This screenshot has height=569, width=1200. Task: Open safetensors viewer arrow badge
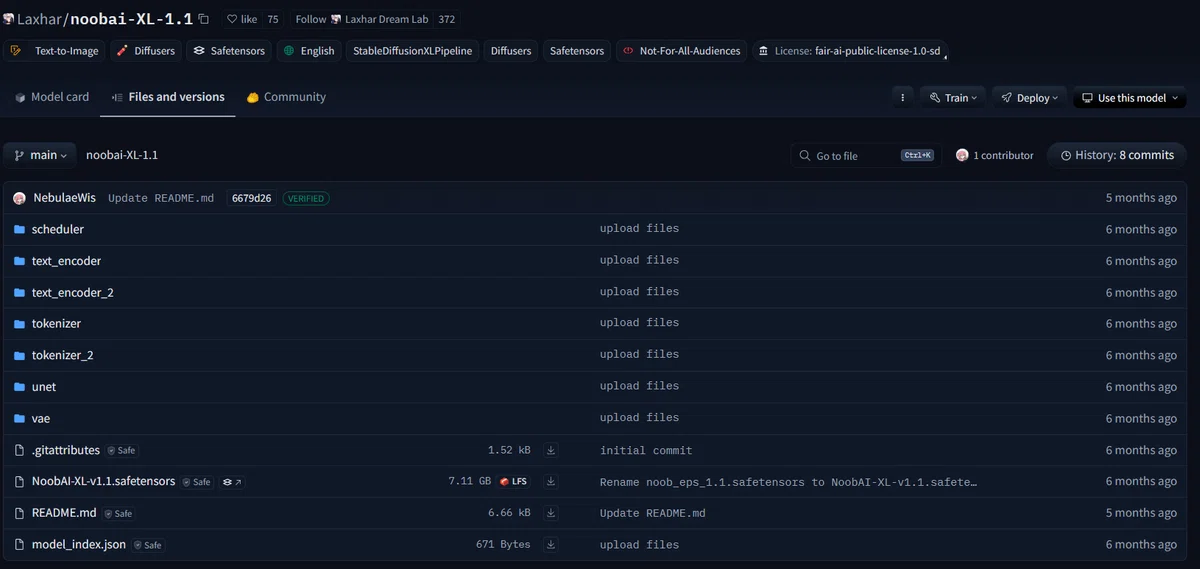click(x=232, y=482)
